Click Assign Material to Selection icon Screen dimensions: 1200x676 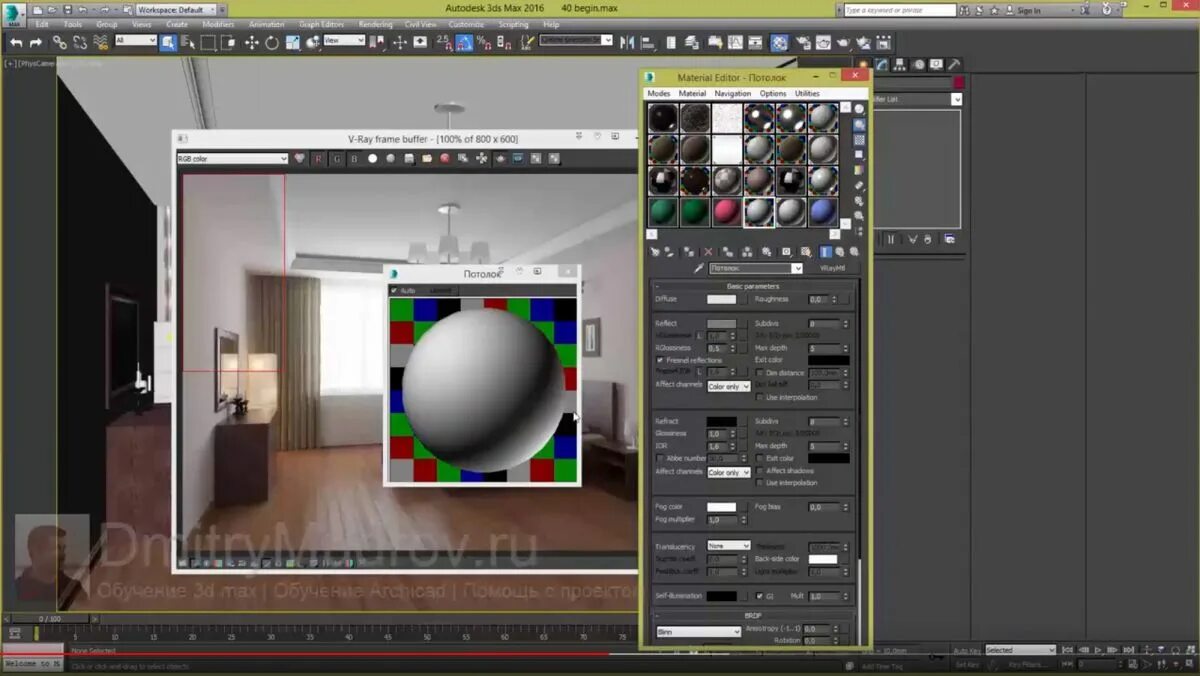[x=689, y=252]
